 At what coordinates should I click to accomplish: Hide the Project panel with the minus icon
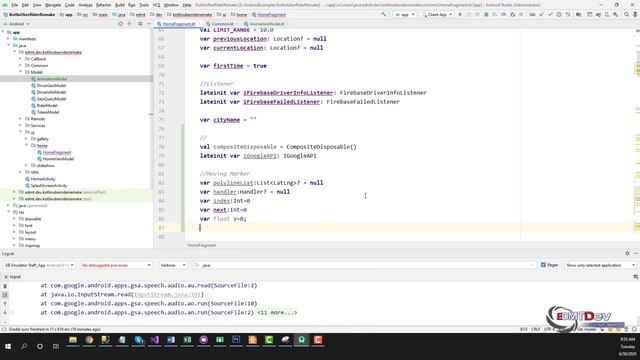(x=149, y=24)
